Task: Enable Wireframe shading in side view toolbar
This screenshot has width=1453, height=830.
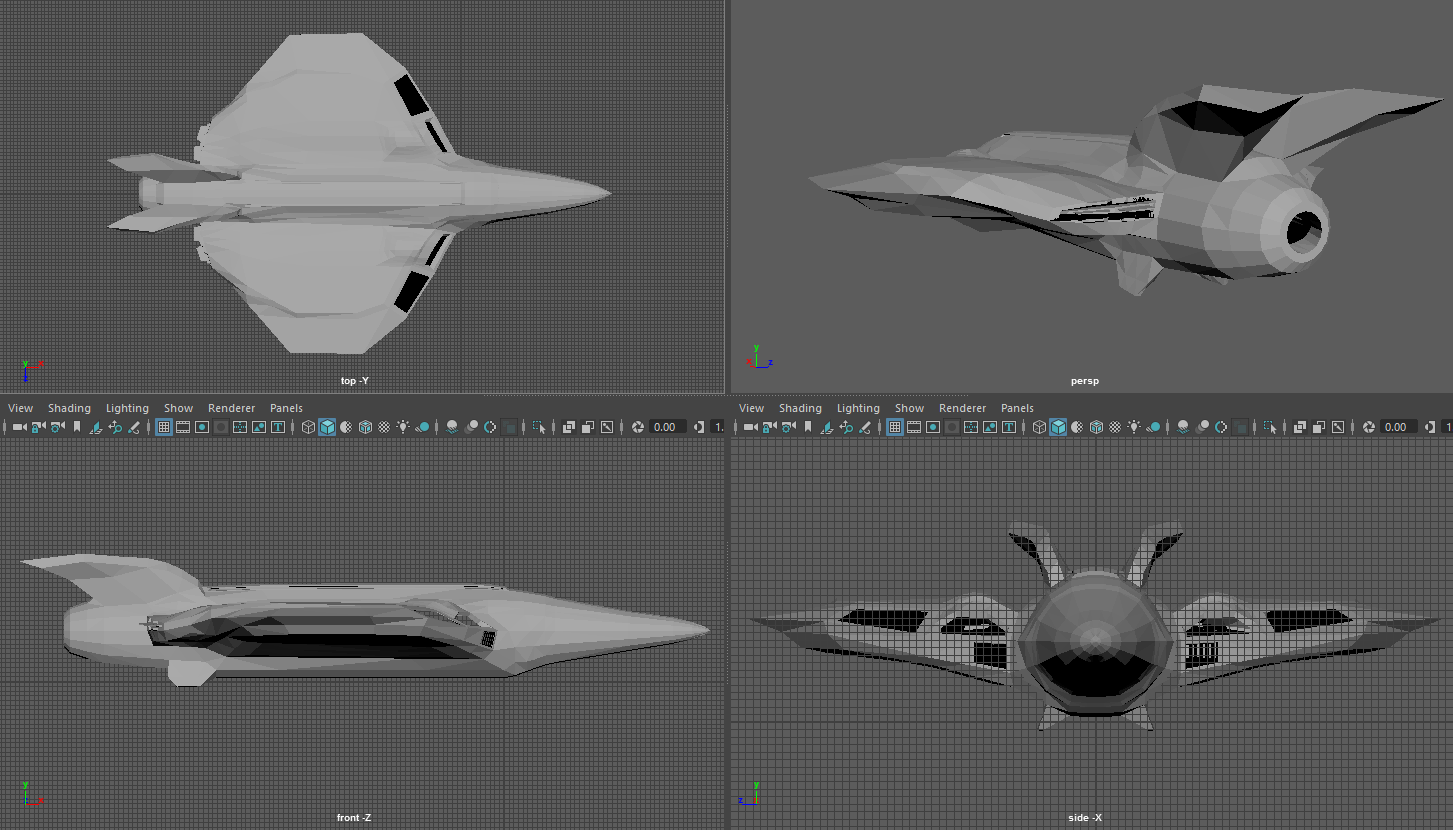Action: tap(1039, 427)
